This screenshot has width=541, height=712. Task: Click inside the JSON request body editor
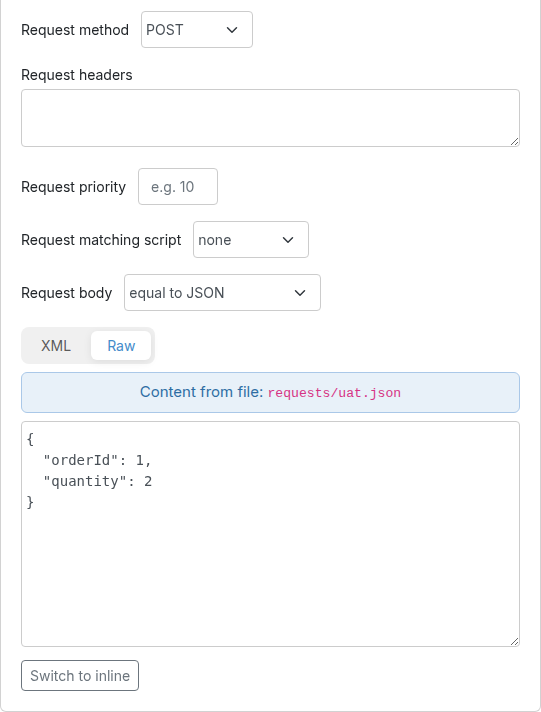pos(270,534)
